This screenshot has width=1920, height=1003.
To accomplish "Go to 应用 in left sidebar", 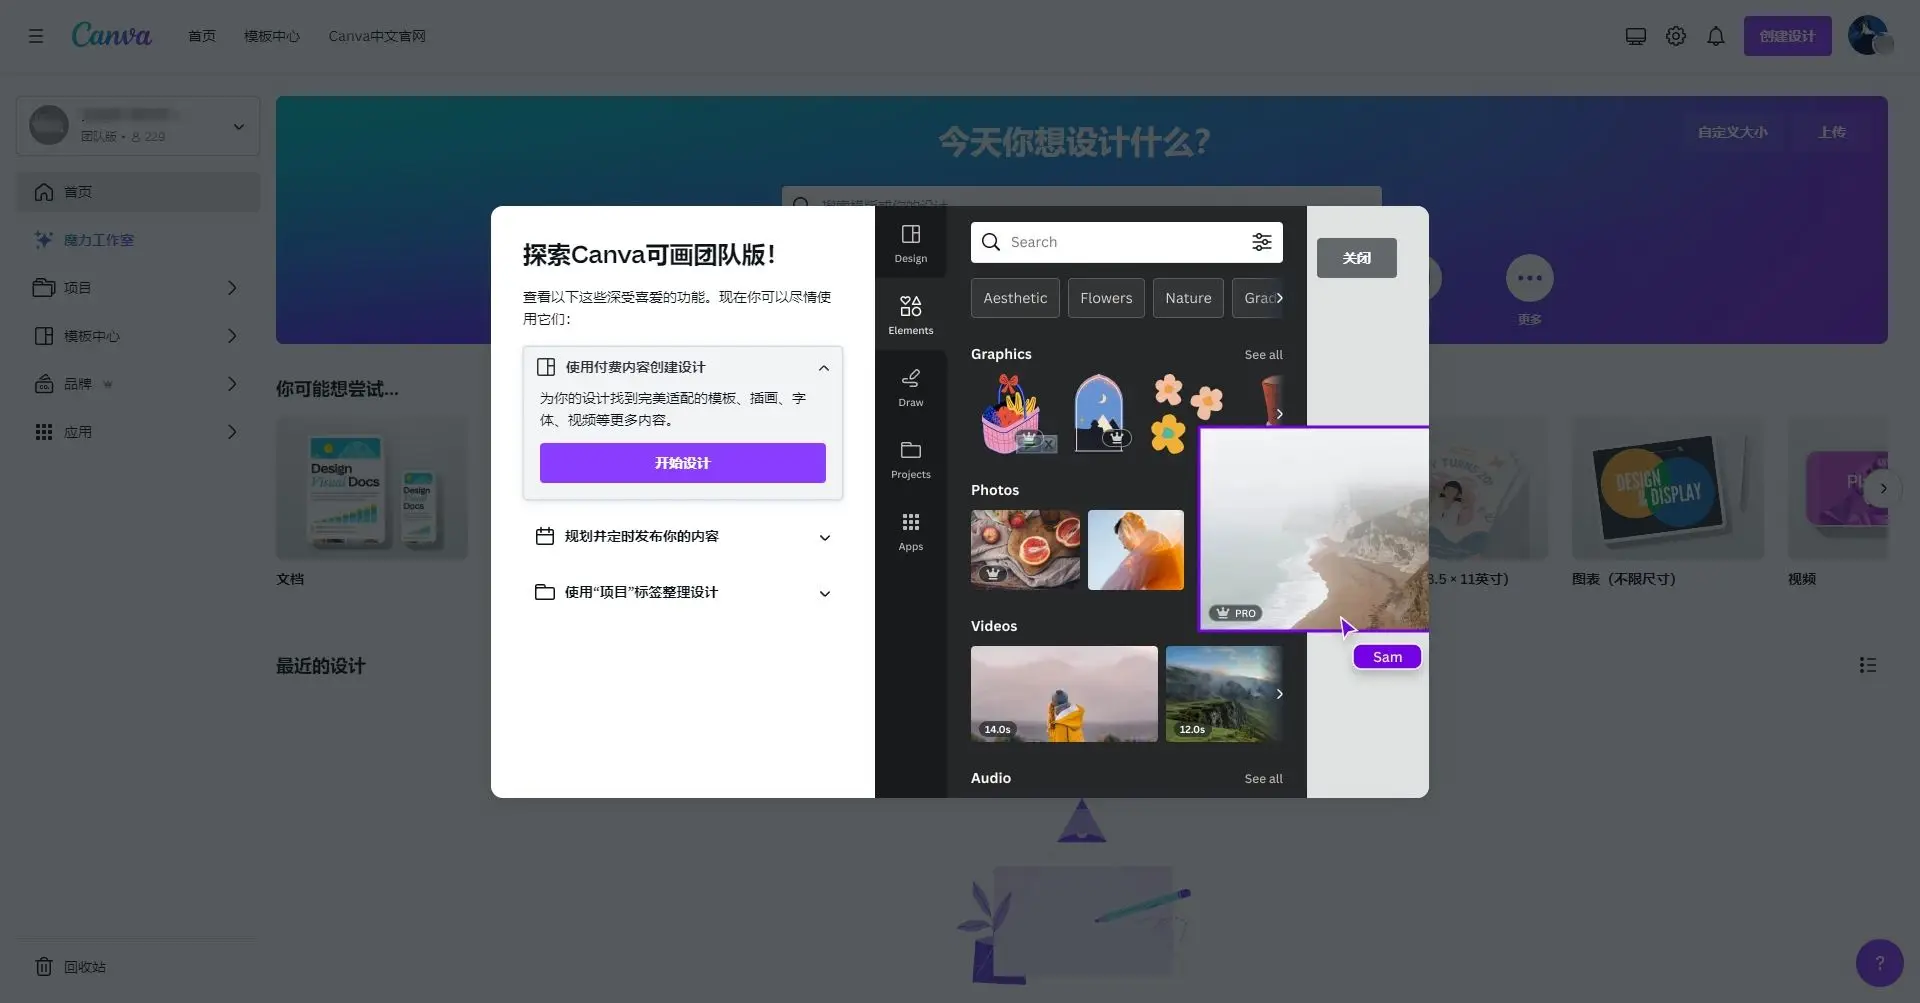I will 138,432.
